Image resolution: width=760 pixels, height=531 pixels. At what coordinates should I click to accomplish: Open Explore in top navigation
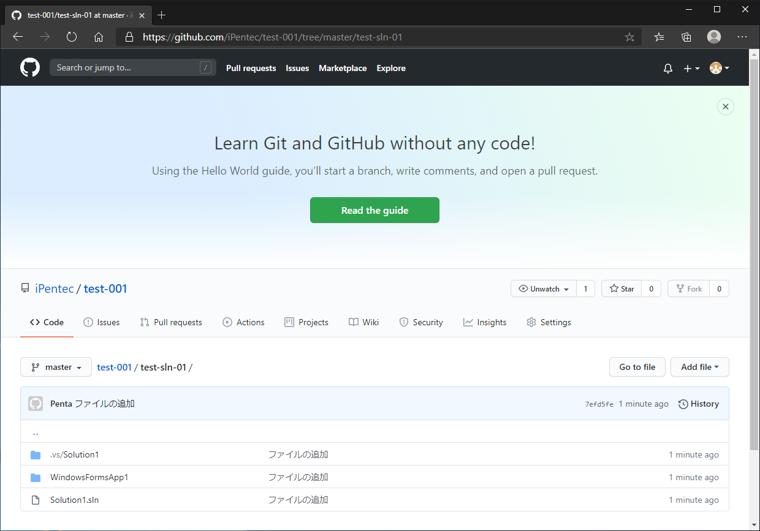[391, 68]
